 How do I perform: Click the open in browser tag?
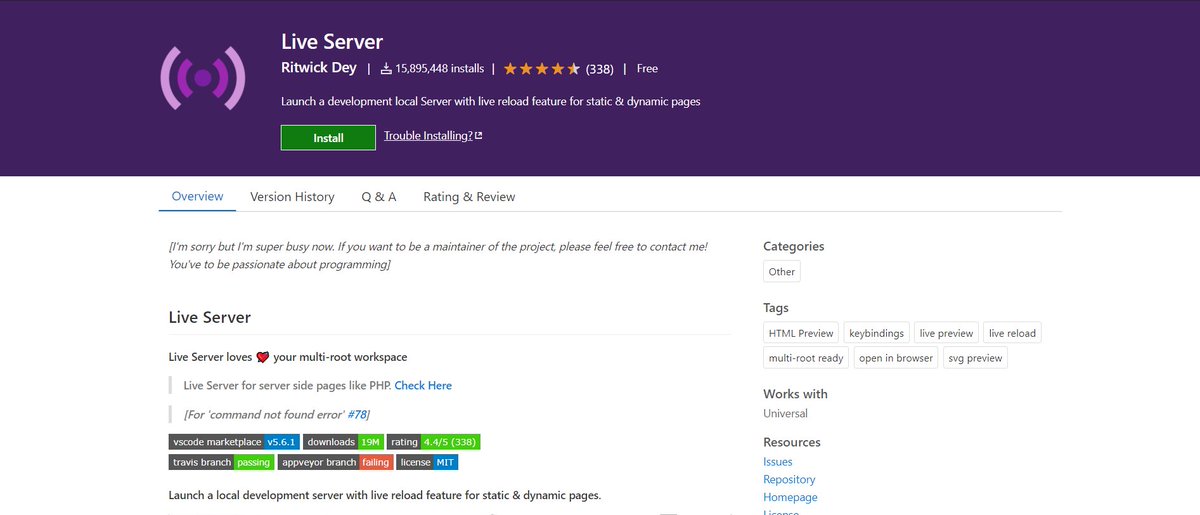[896, 358]
